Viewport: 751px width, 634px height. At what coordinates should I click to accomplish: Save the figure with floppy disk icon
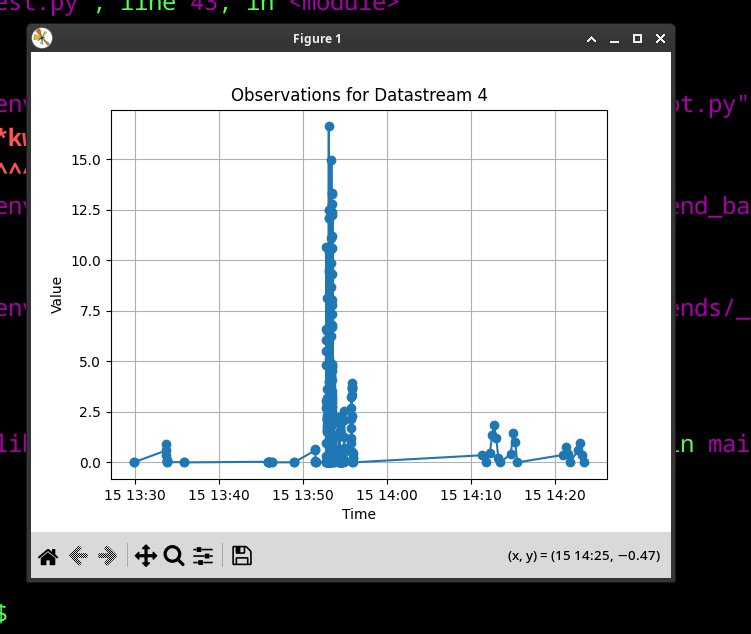(241, 556)
